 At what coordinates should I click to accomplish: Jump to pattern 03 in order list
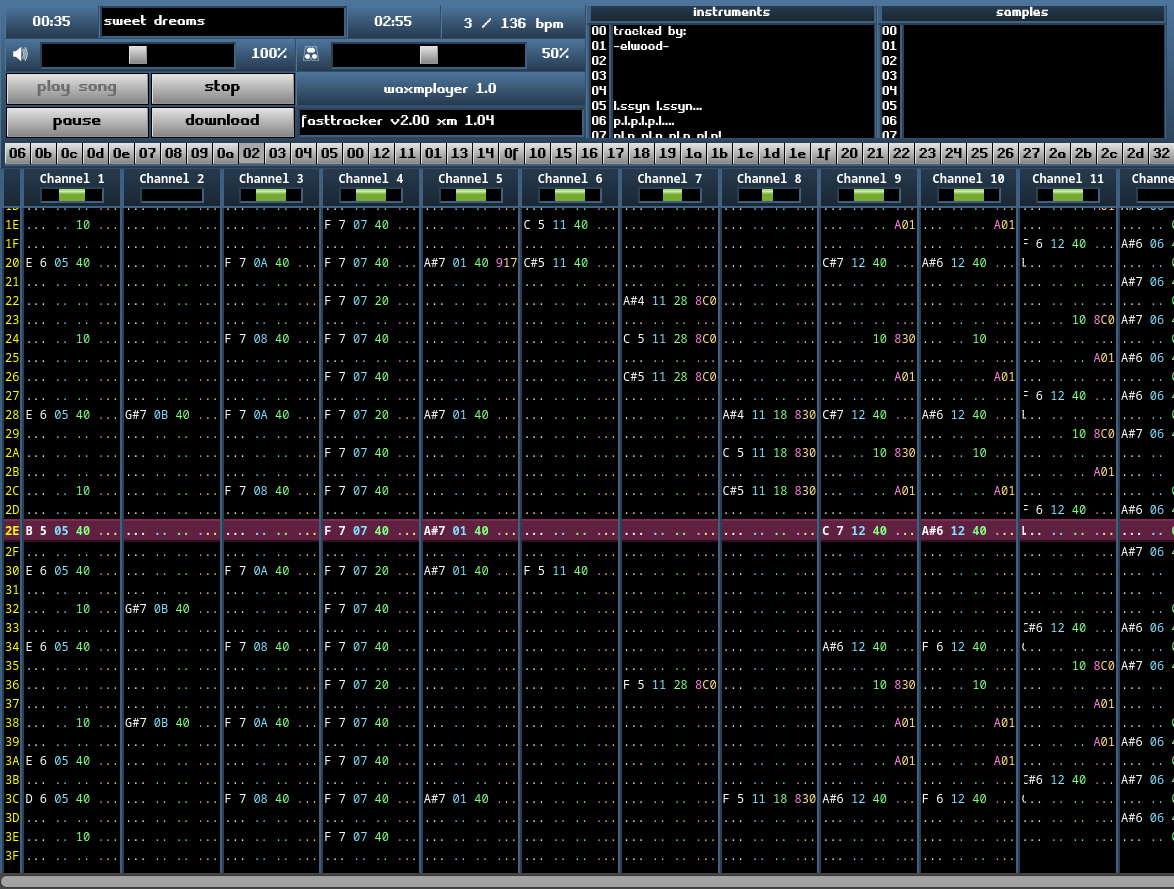(x=277, y=154)
